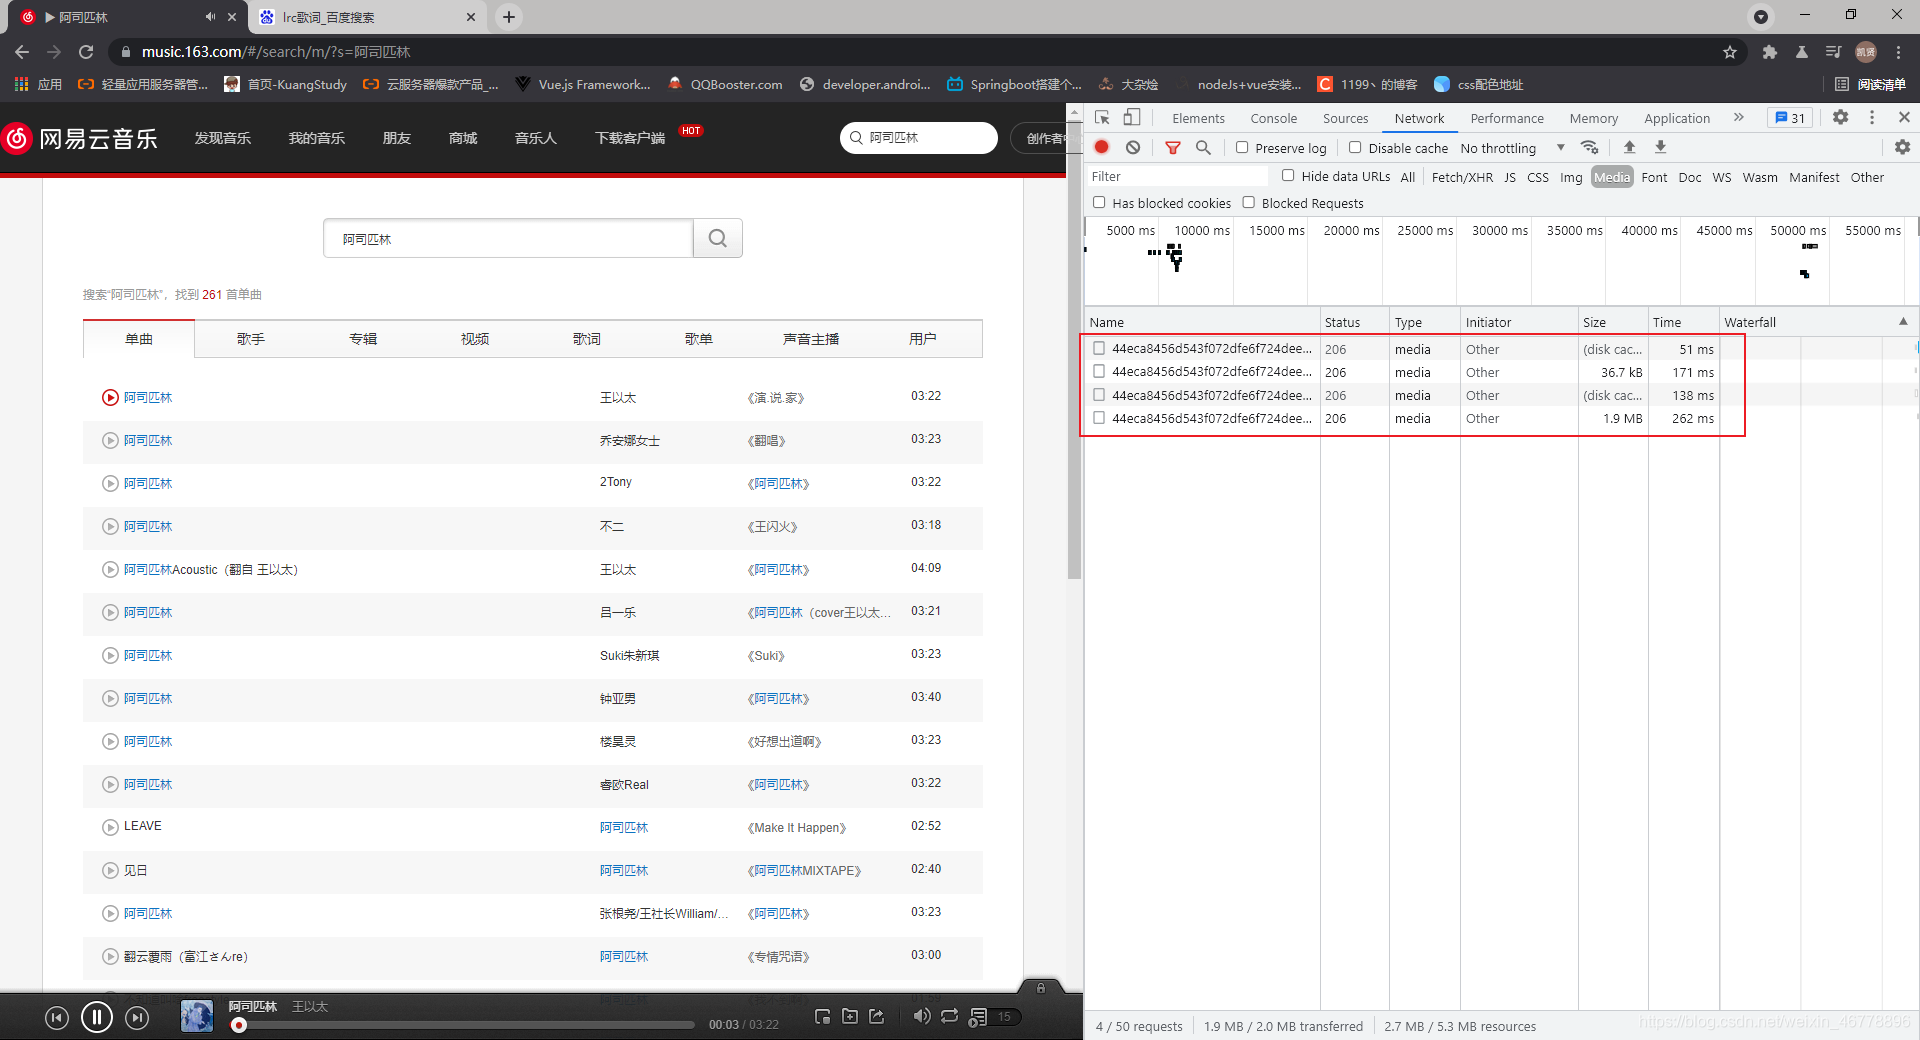Pause the currently playing song
The height and width of the screenshot is (1040, 1920).
(x=97, y=1018)
